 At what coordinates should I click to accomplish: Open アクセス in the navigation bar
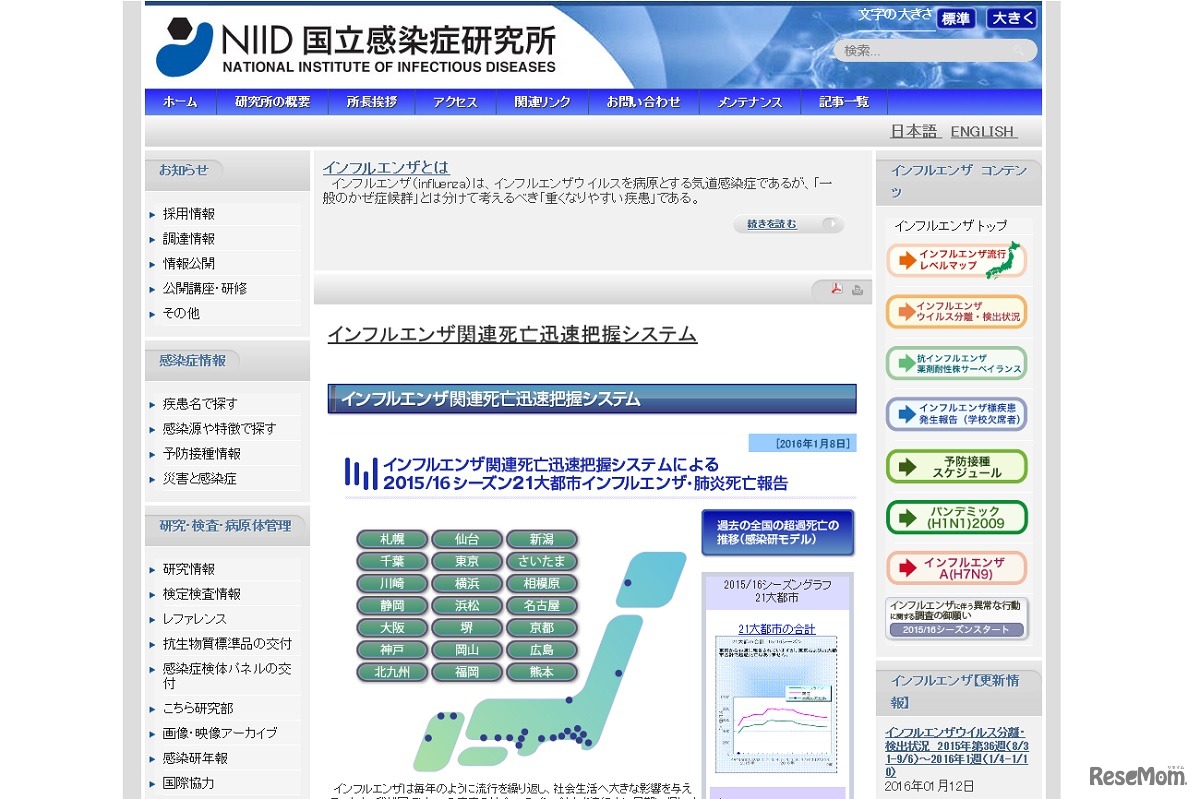[x=455, y=102]
